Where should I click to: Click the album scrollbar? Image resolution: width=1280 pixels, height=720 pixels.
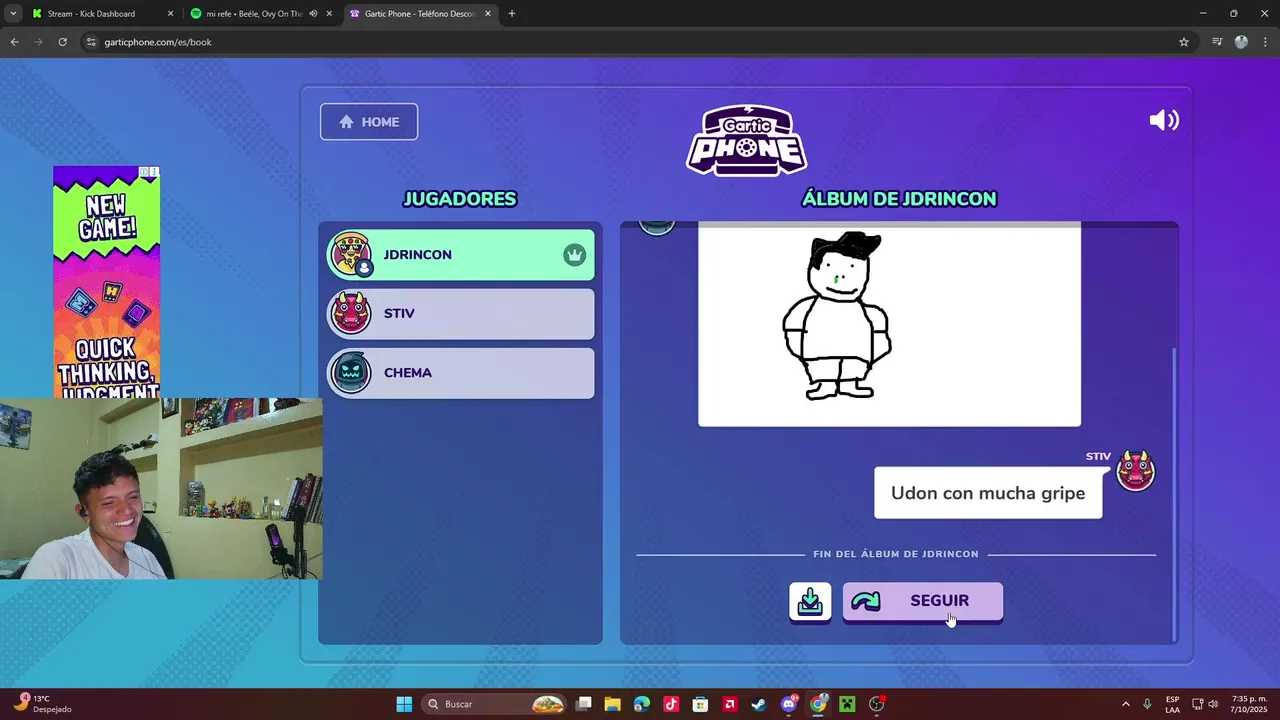tap(1175, 495)
